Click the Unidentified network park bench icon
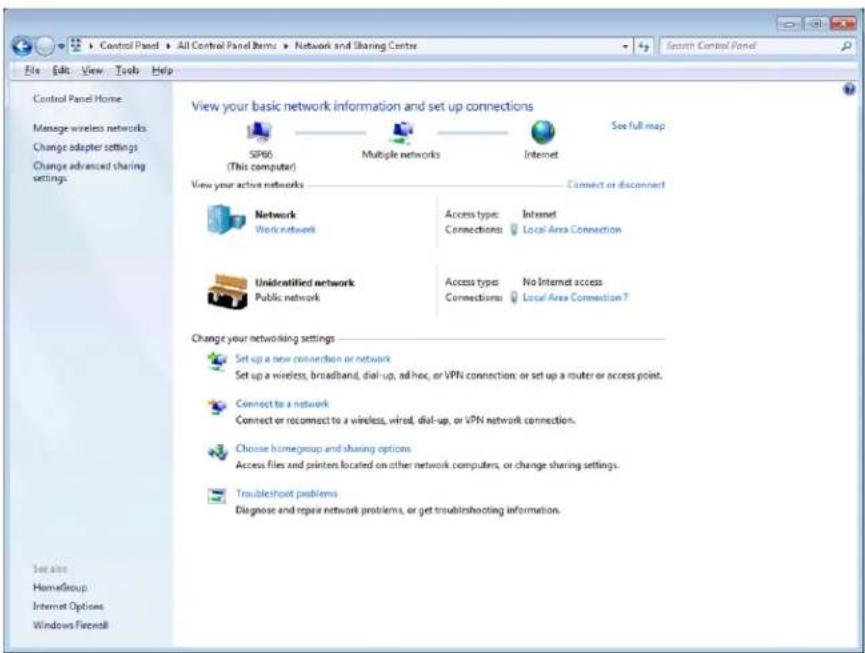 click(227, 291)
